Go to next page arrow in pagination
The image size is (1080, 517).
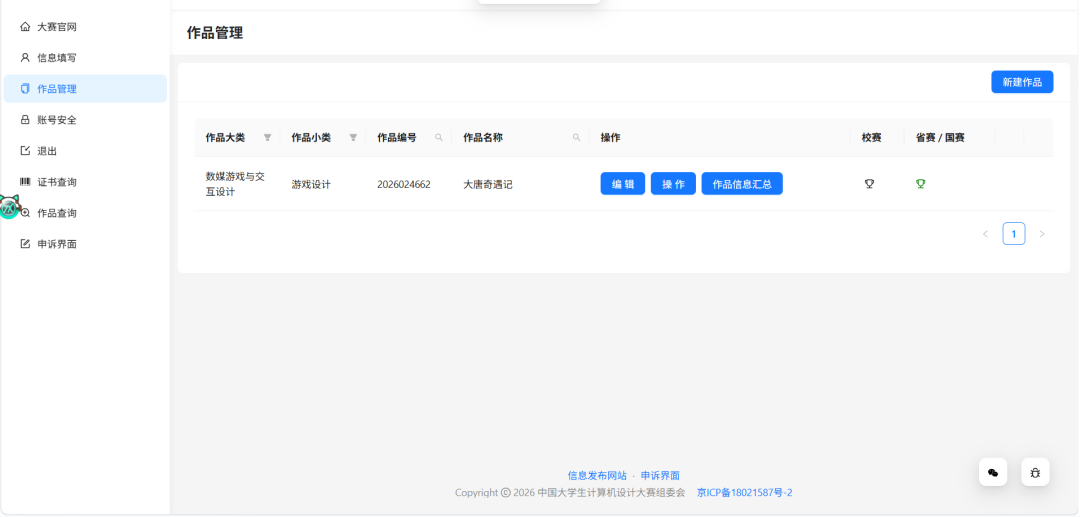[x=1042, y=234]
